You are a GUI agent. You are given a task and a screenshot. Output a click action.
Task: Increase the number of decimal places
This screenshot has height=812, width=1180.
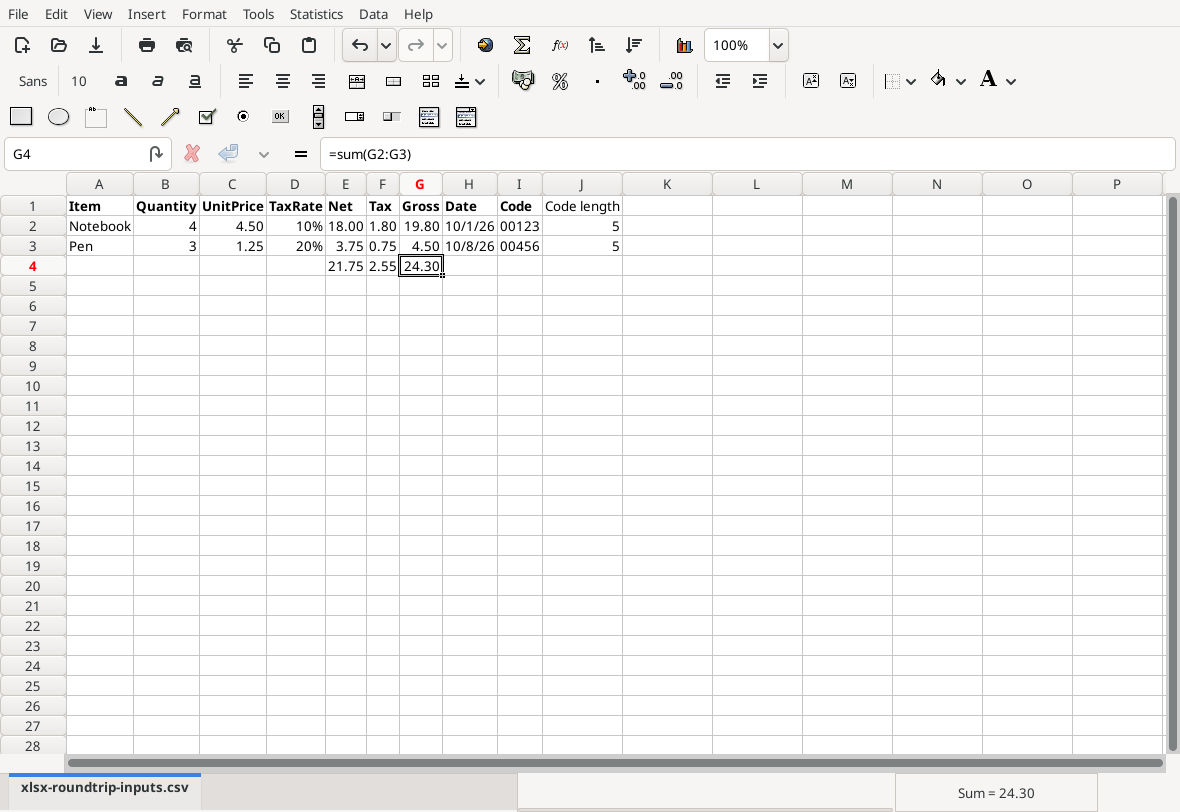(634, 81)
